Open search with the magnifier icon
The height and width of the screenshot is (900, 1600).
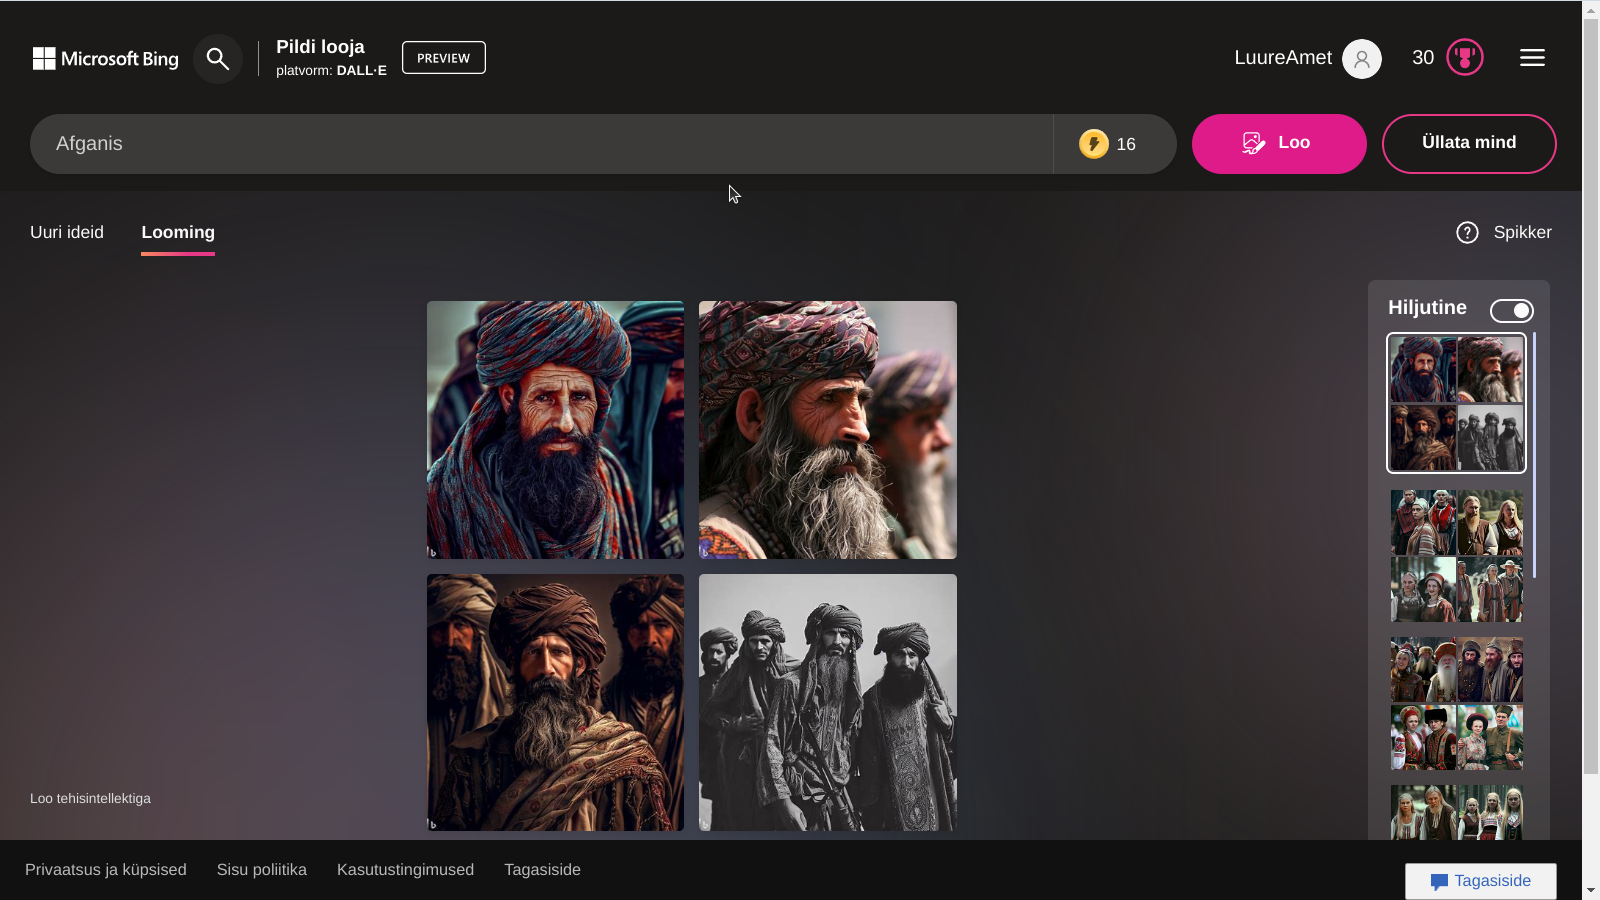click(x=217, y=59)
